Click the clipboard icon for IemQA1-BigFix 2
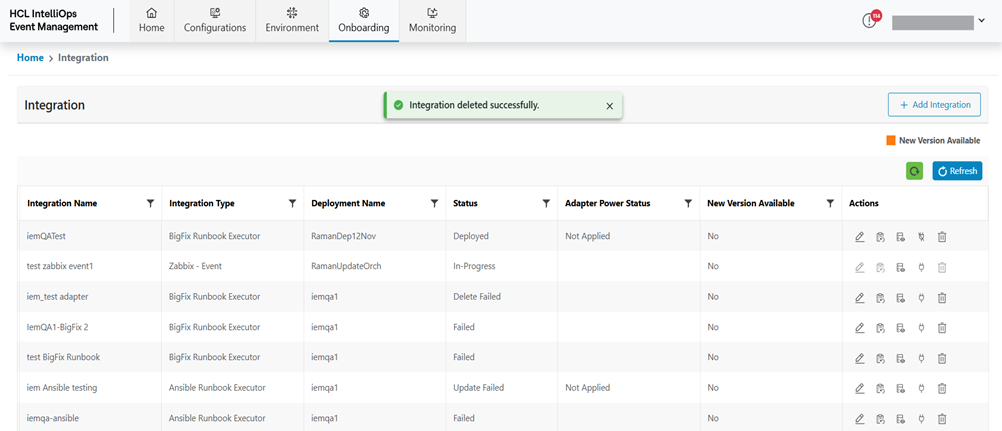 (x=880, y=327)
